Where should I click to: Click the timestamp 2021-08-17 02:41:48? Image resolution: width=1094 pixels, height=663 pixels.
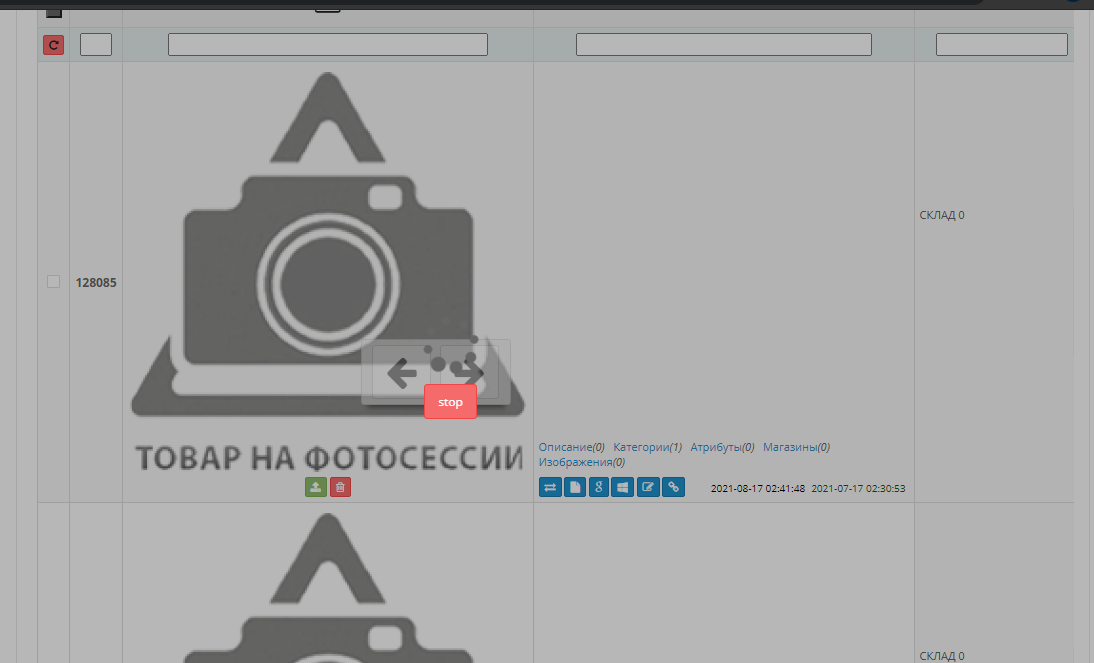[x=758, y=489]
